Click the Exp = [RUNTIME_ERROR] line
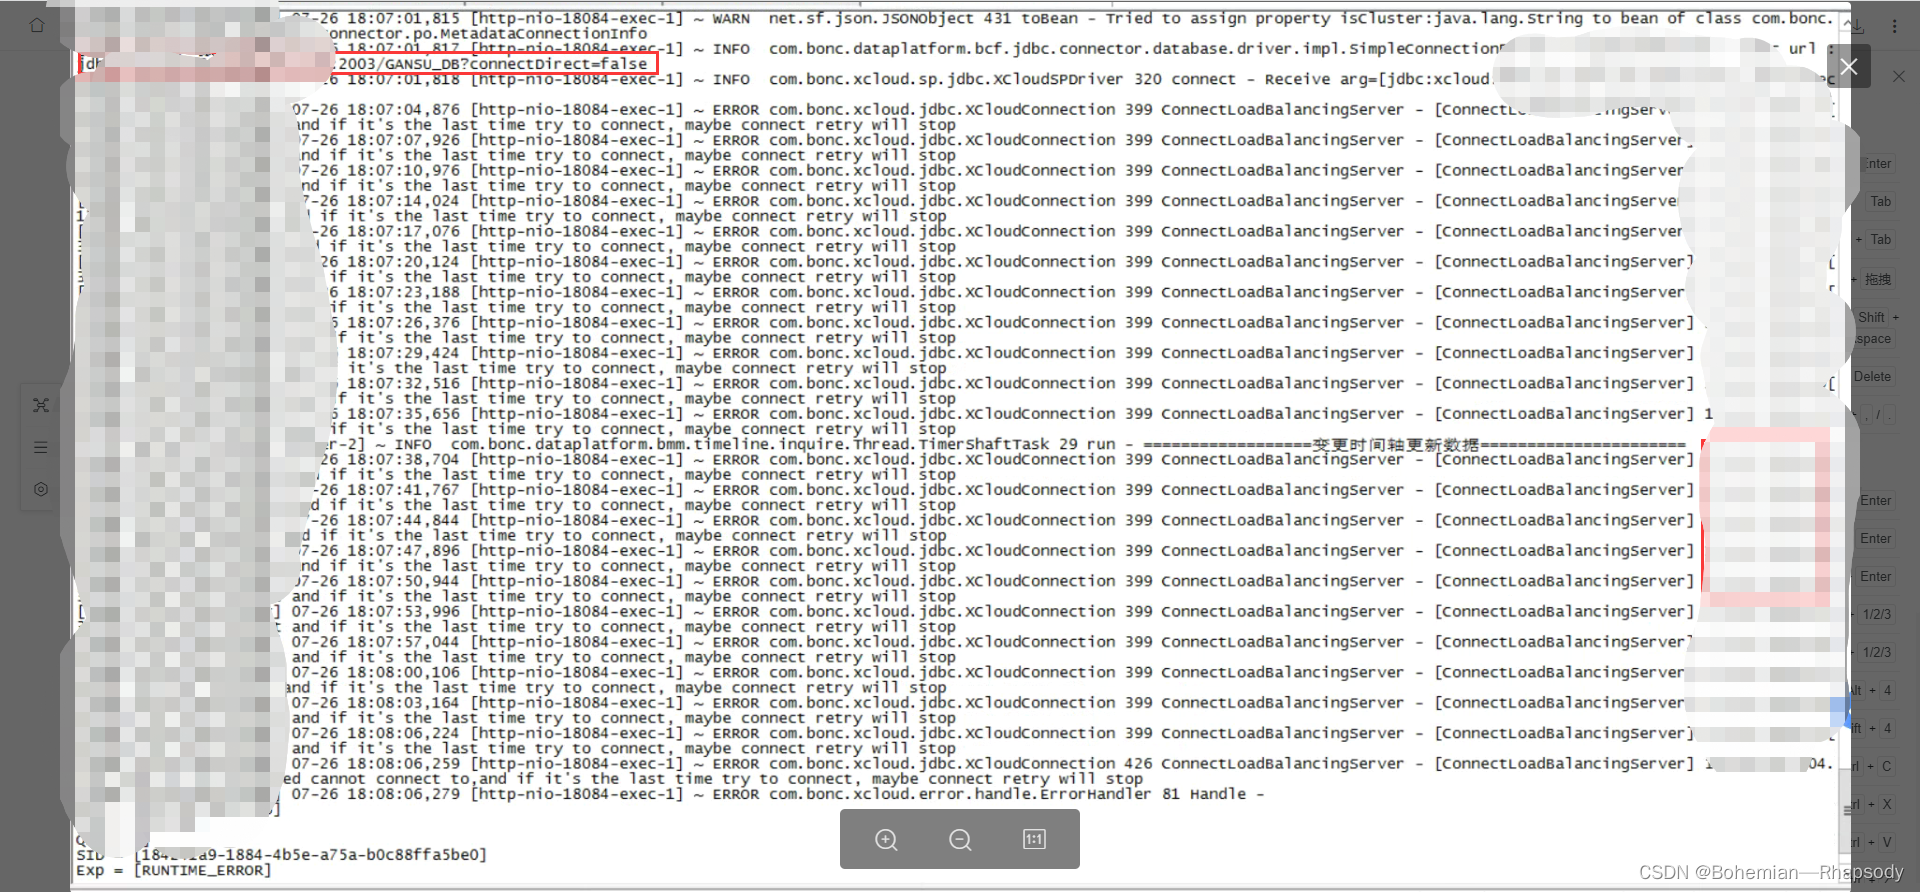Screen dimensions: 1920x892 174,871
